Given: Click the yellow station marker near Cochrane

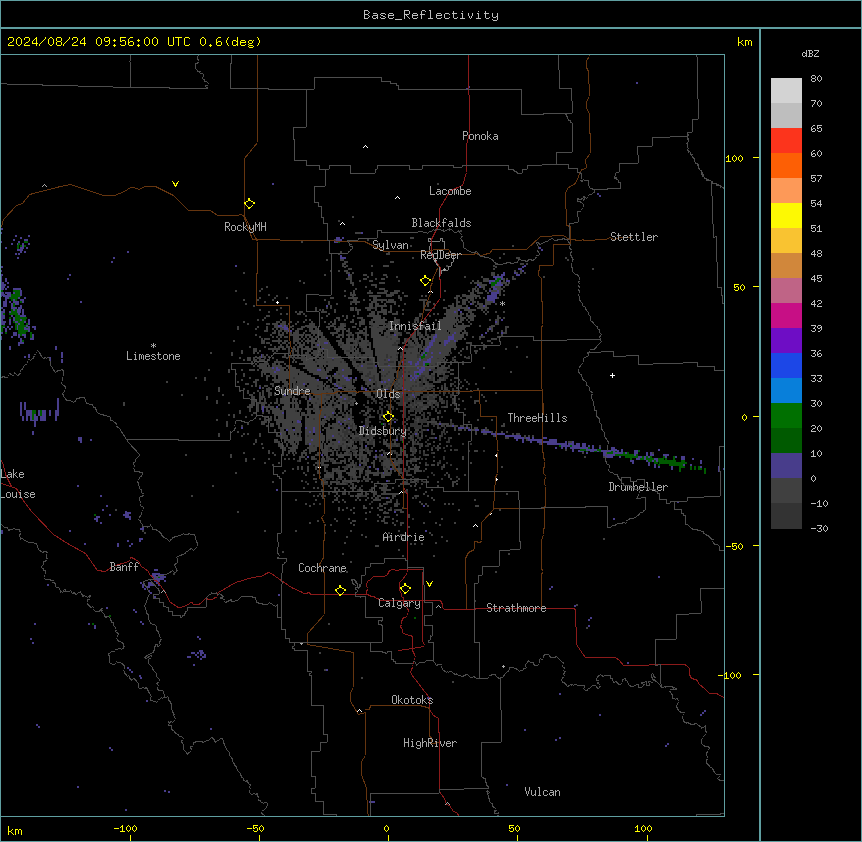Looking at the screenshot, I should (x=340, y=590).
